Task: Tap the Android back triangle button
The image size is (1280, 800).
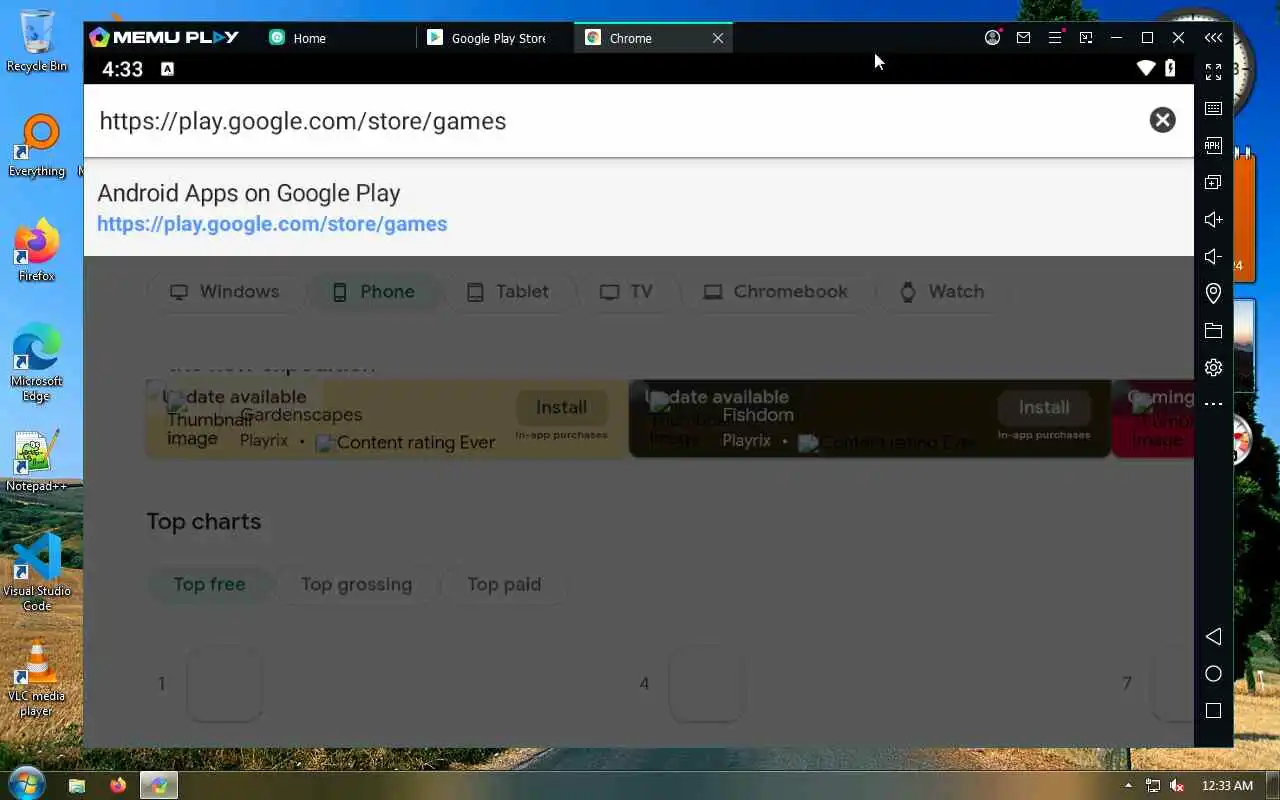Action: [x=1213, y=636]
